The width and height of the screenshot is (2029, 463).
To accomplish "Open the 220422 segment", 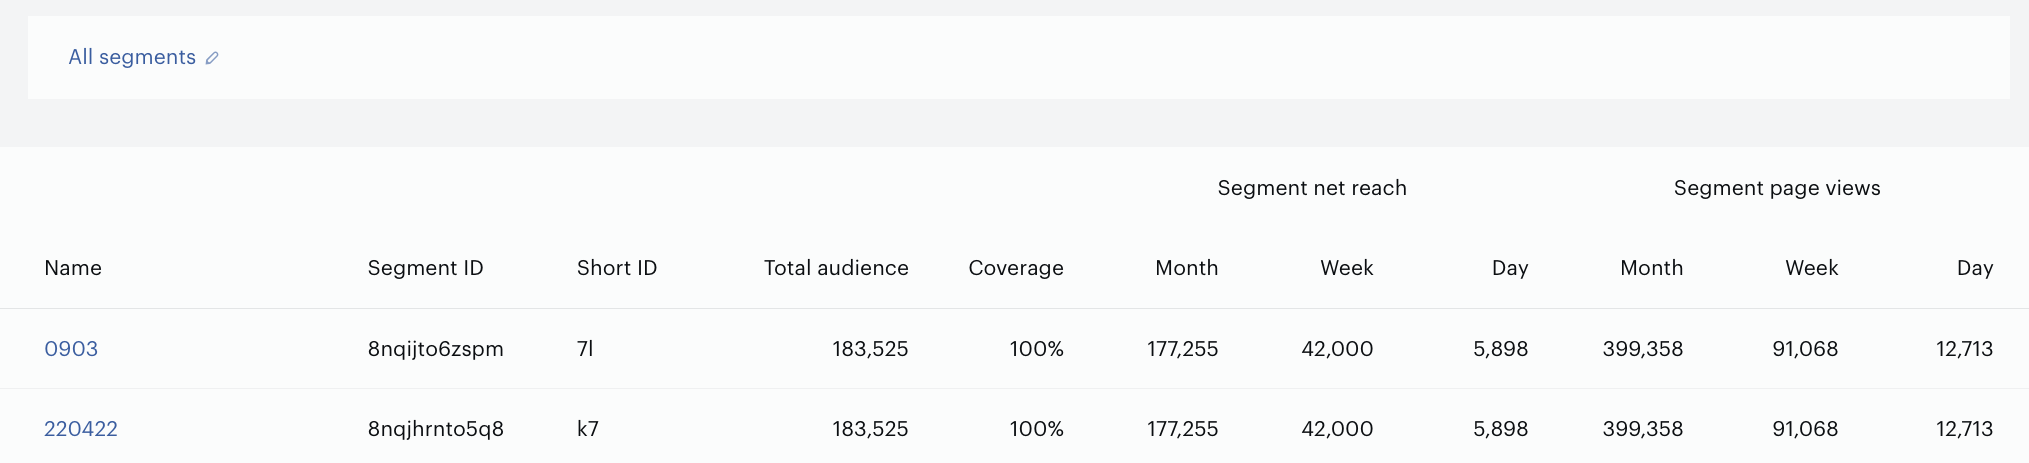I will [81, 429].
